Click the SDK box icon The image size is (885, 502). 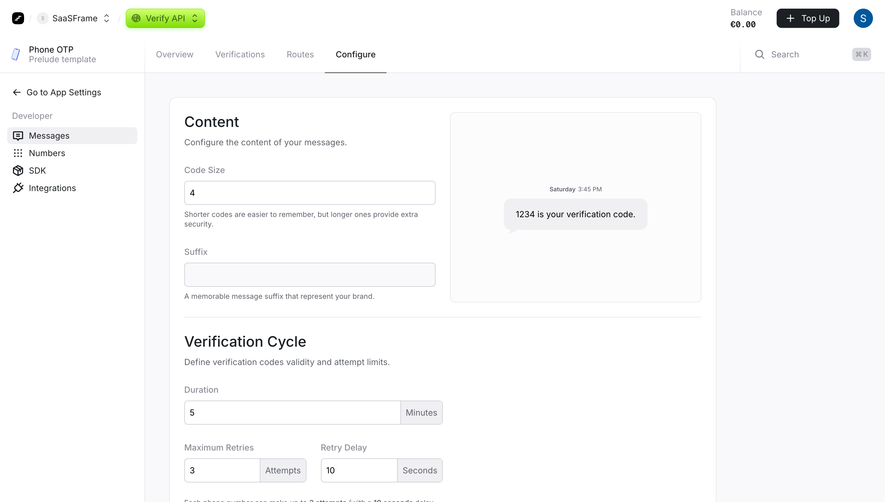[x=18, y=171]
